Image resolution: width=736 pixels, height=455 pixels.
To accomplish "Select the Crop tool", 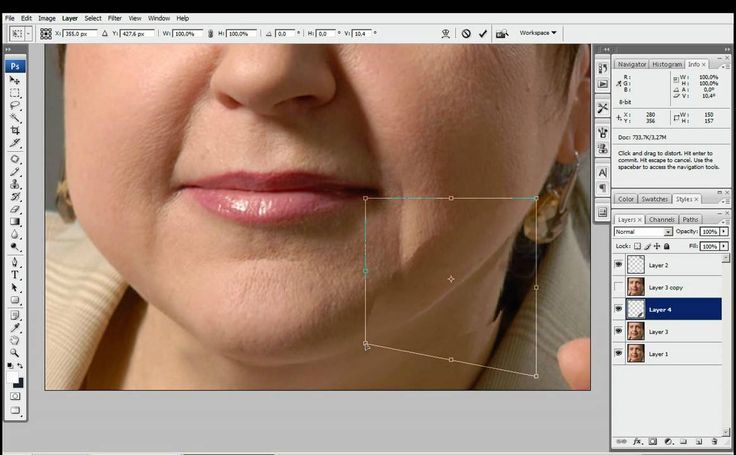I will click(15, 130).
